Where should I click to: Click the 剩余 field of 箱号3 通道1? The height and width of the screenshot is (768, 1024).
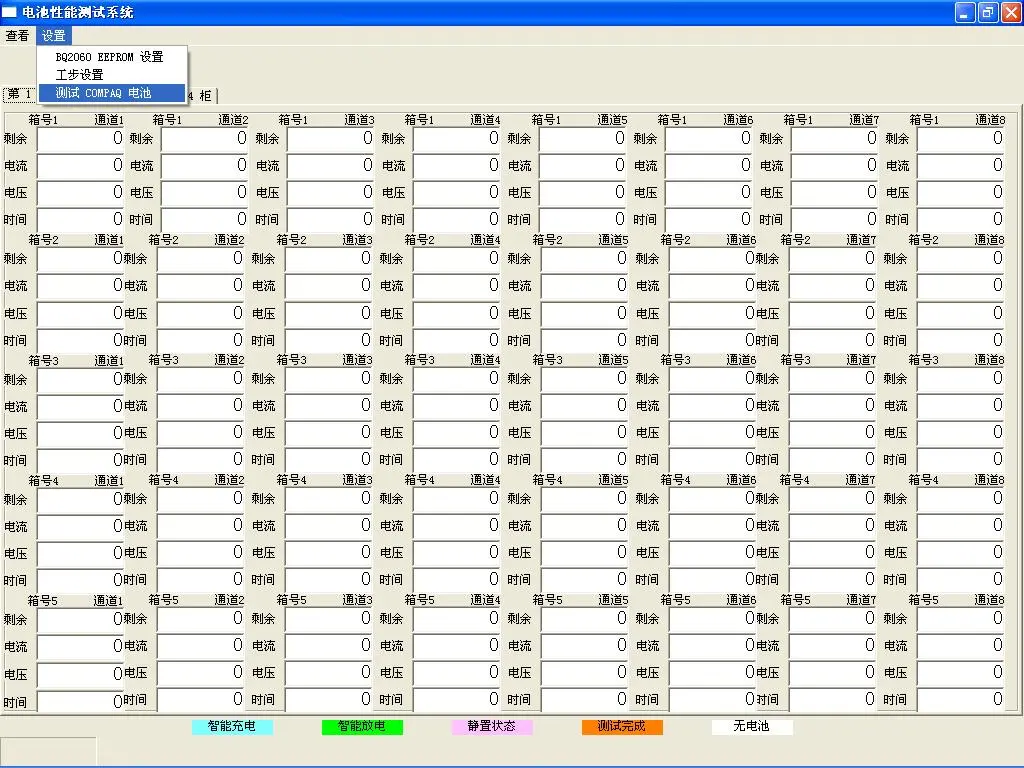80,379
